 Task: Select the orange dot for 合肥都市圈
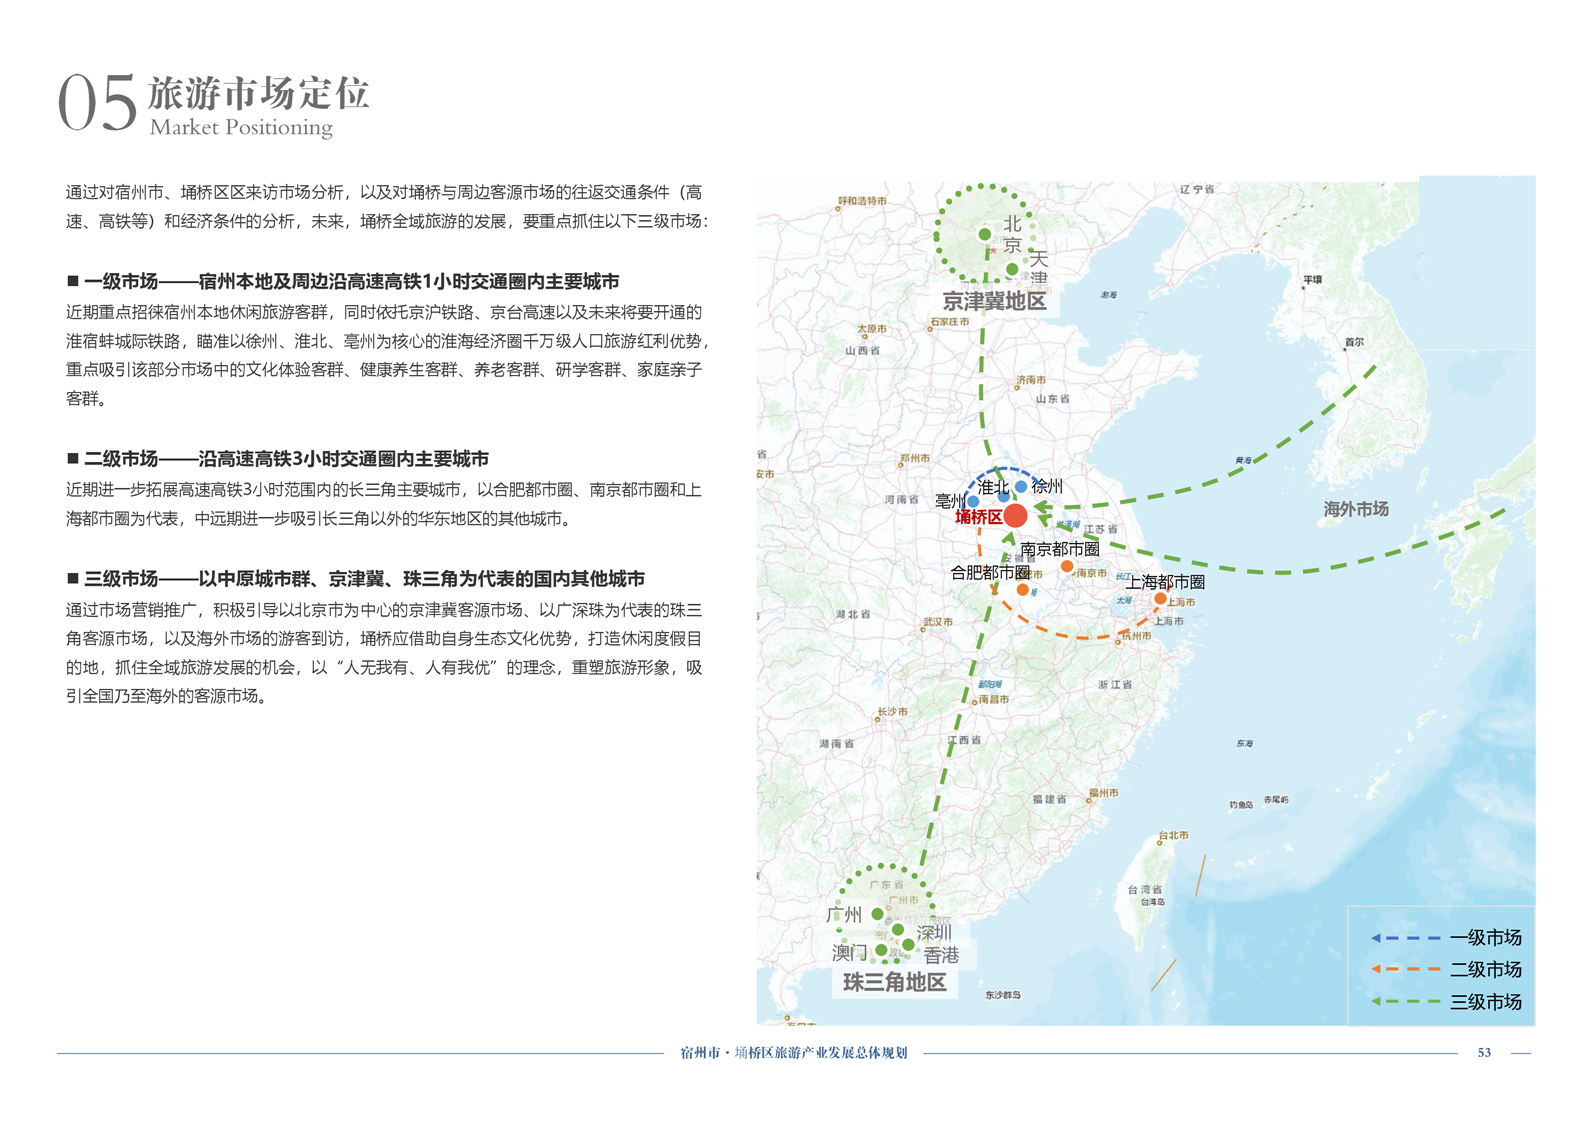[x=1022, y=590]
